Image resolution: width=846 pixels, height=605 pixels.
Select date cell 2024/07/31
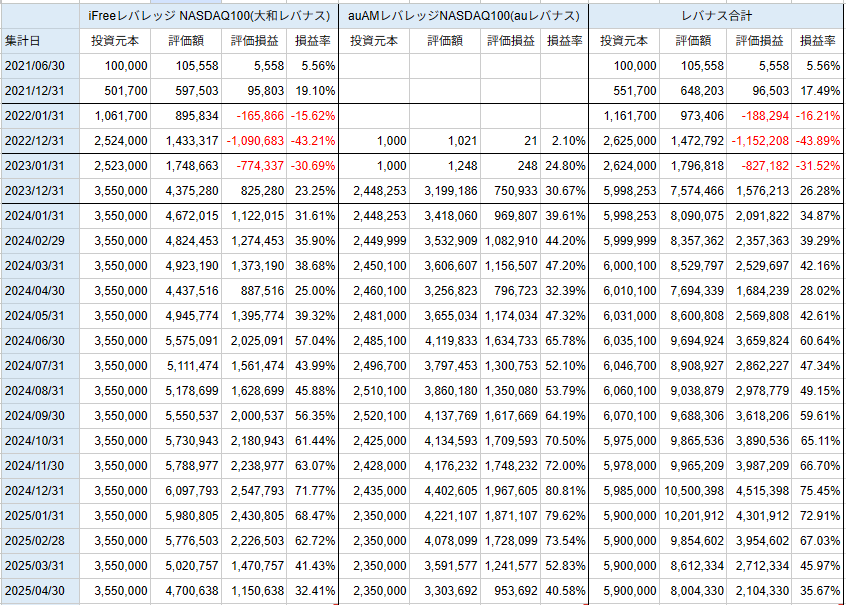(40, 366)
